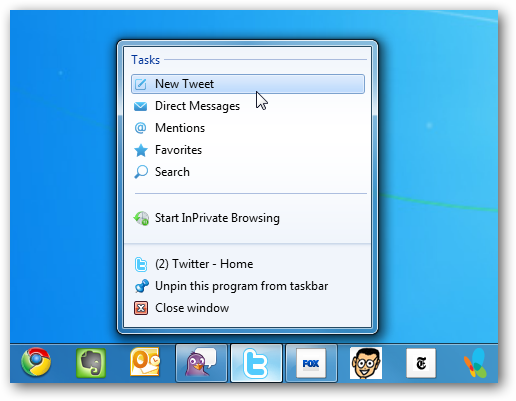The height and width of the screenshot is (401, 516).
Task: Open Direct Messages task
Action: point(248,106)
